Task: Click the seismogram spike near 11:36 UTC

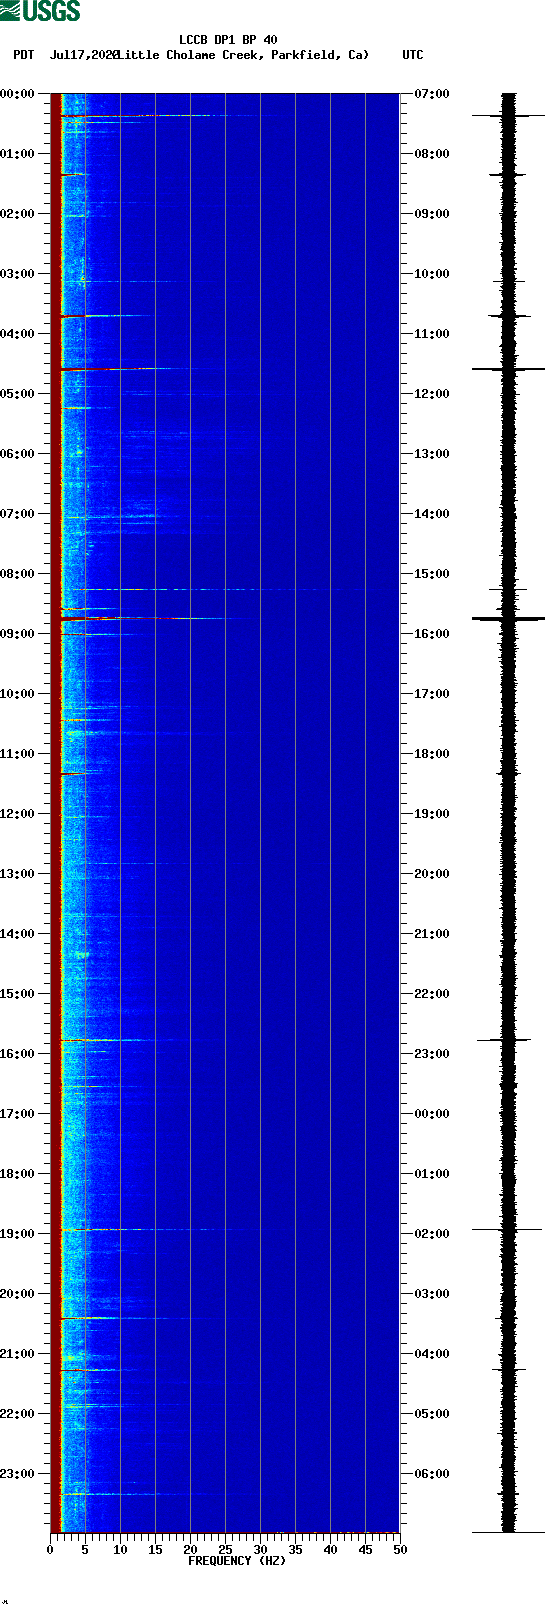Action: coord(508,369)
